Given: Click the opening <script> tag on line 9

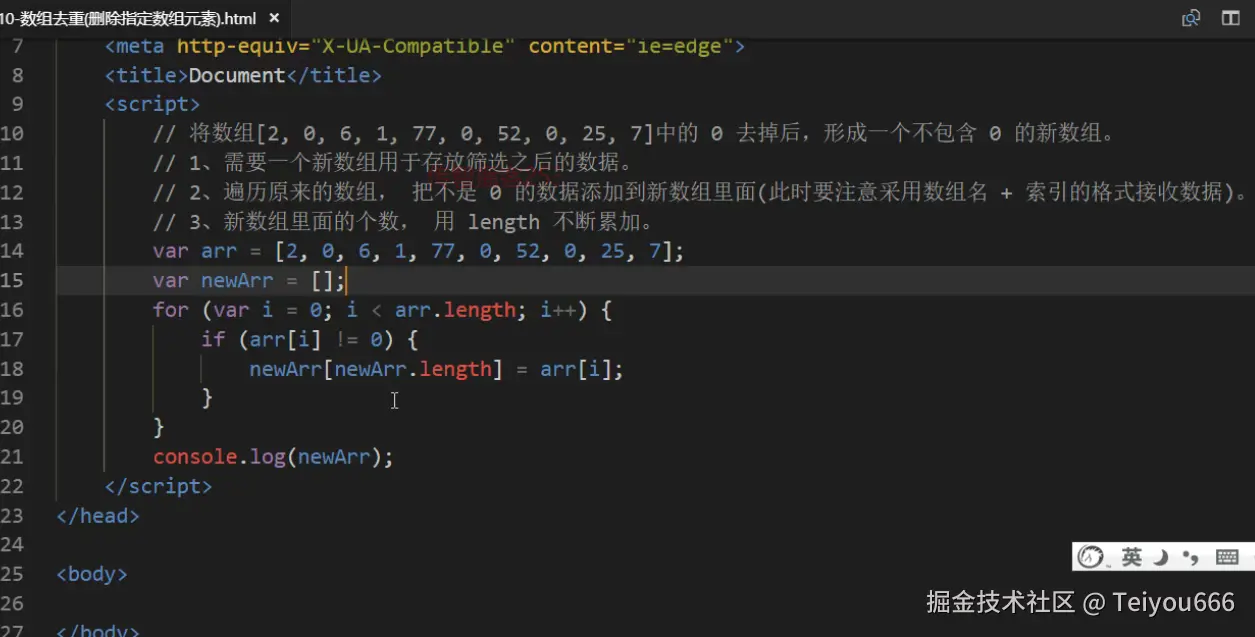Looking at the screenshot, I should point(153,104).
